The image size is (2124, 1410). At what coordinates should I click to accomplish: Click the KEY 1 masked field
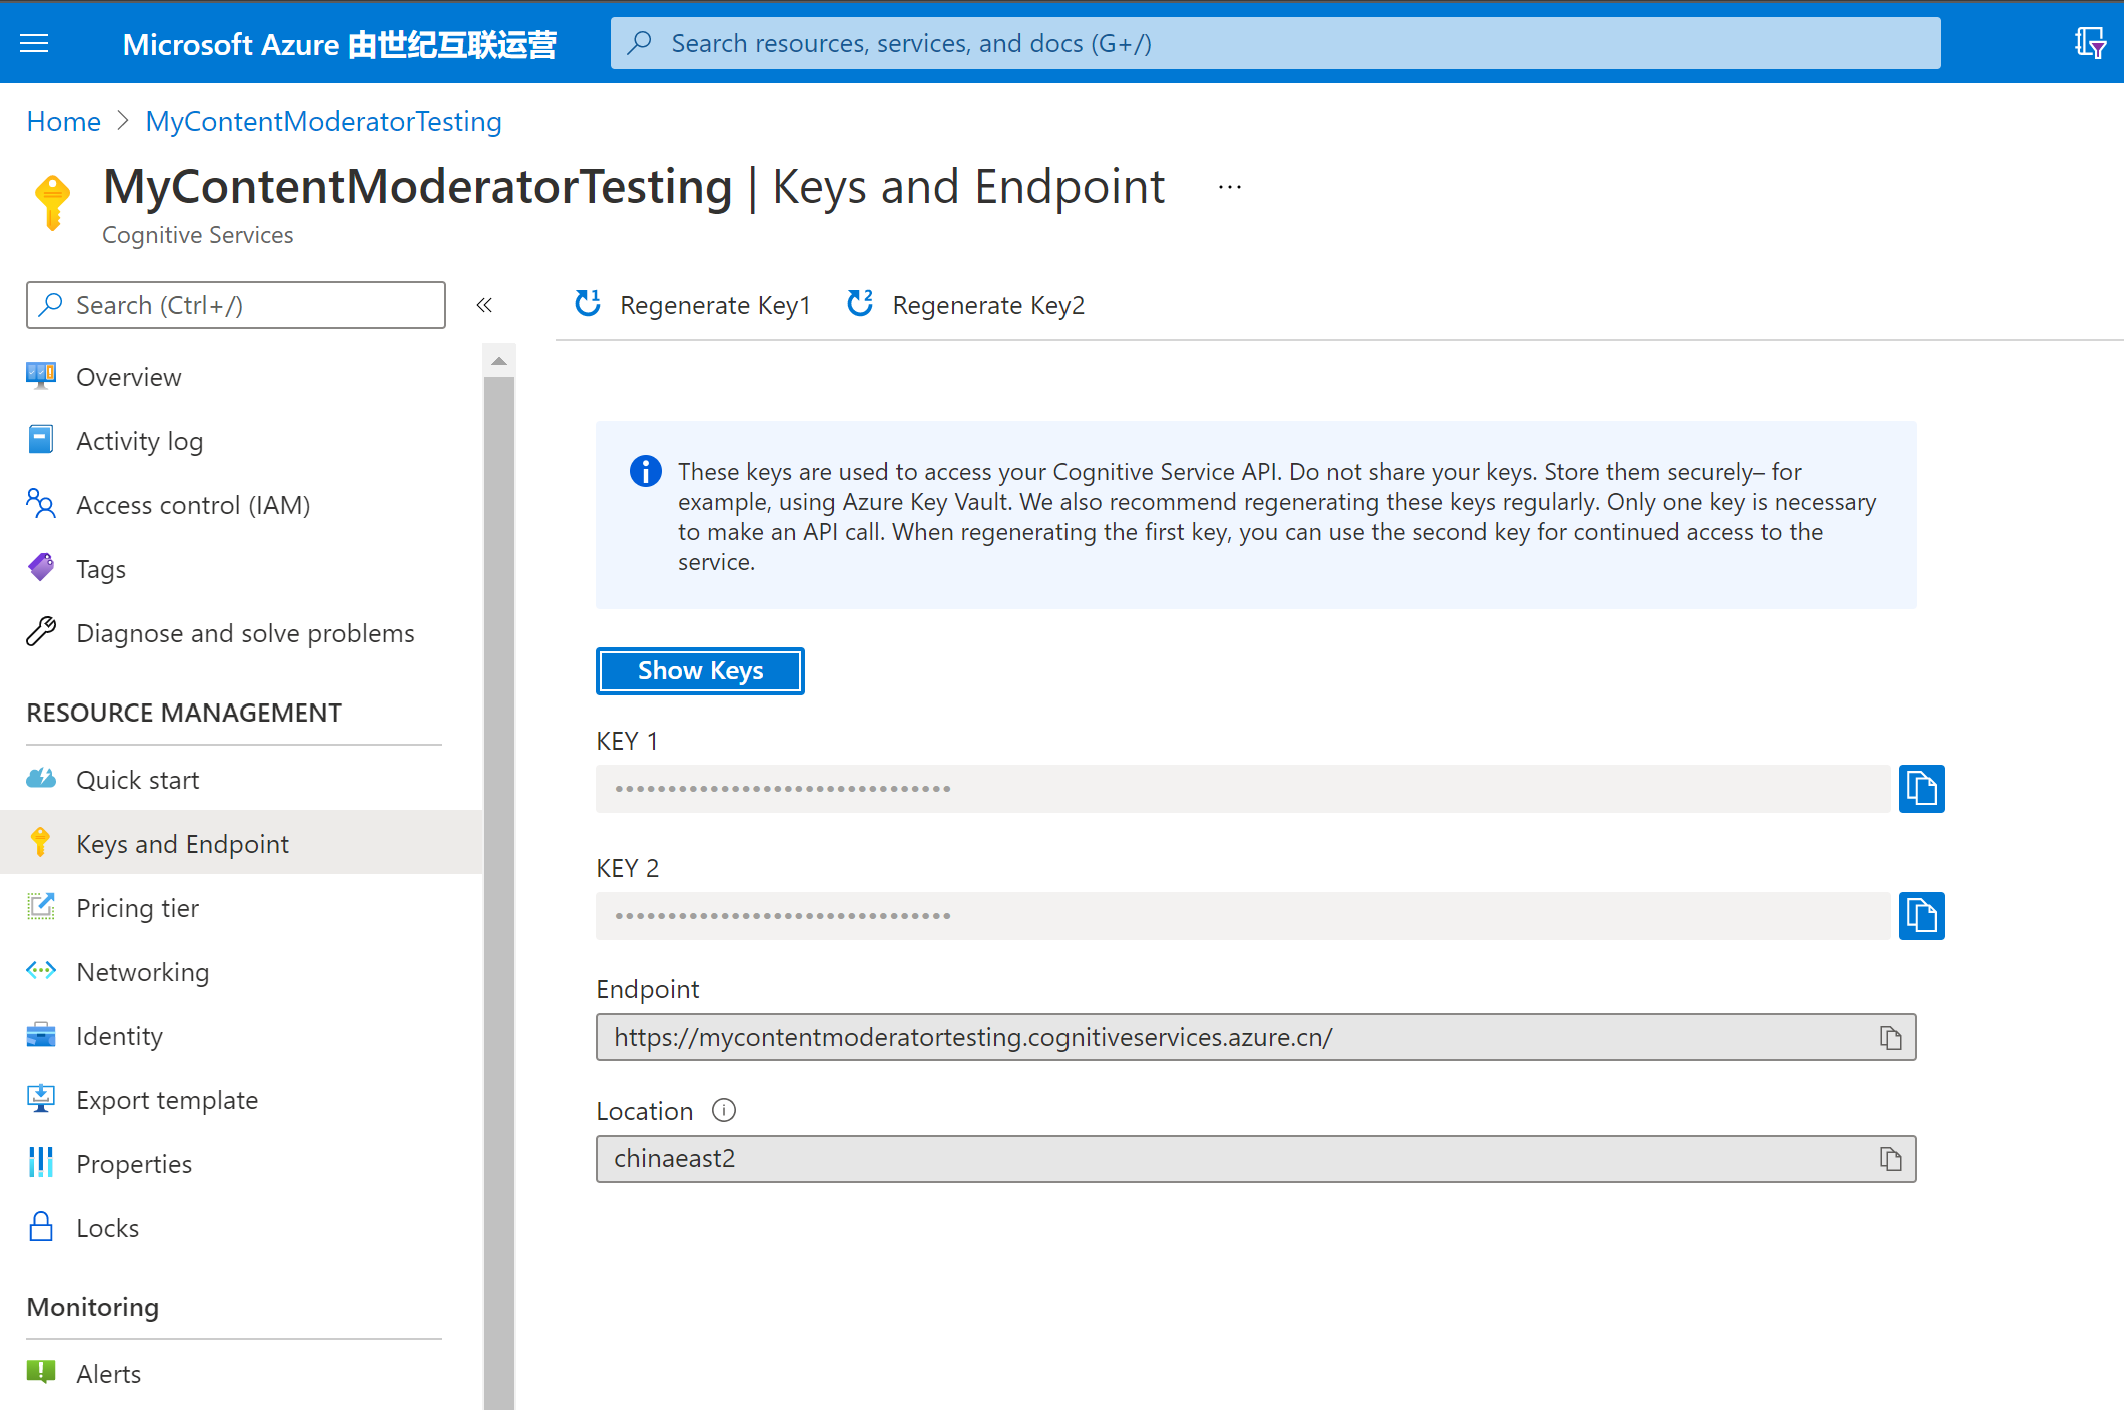click(x=1243, y=789)
